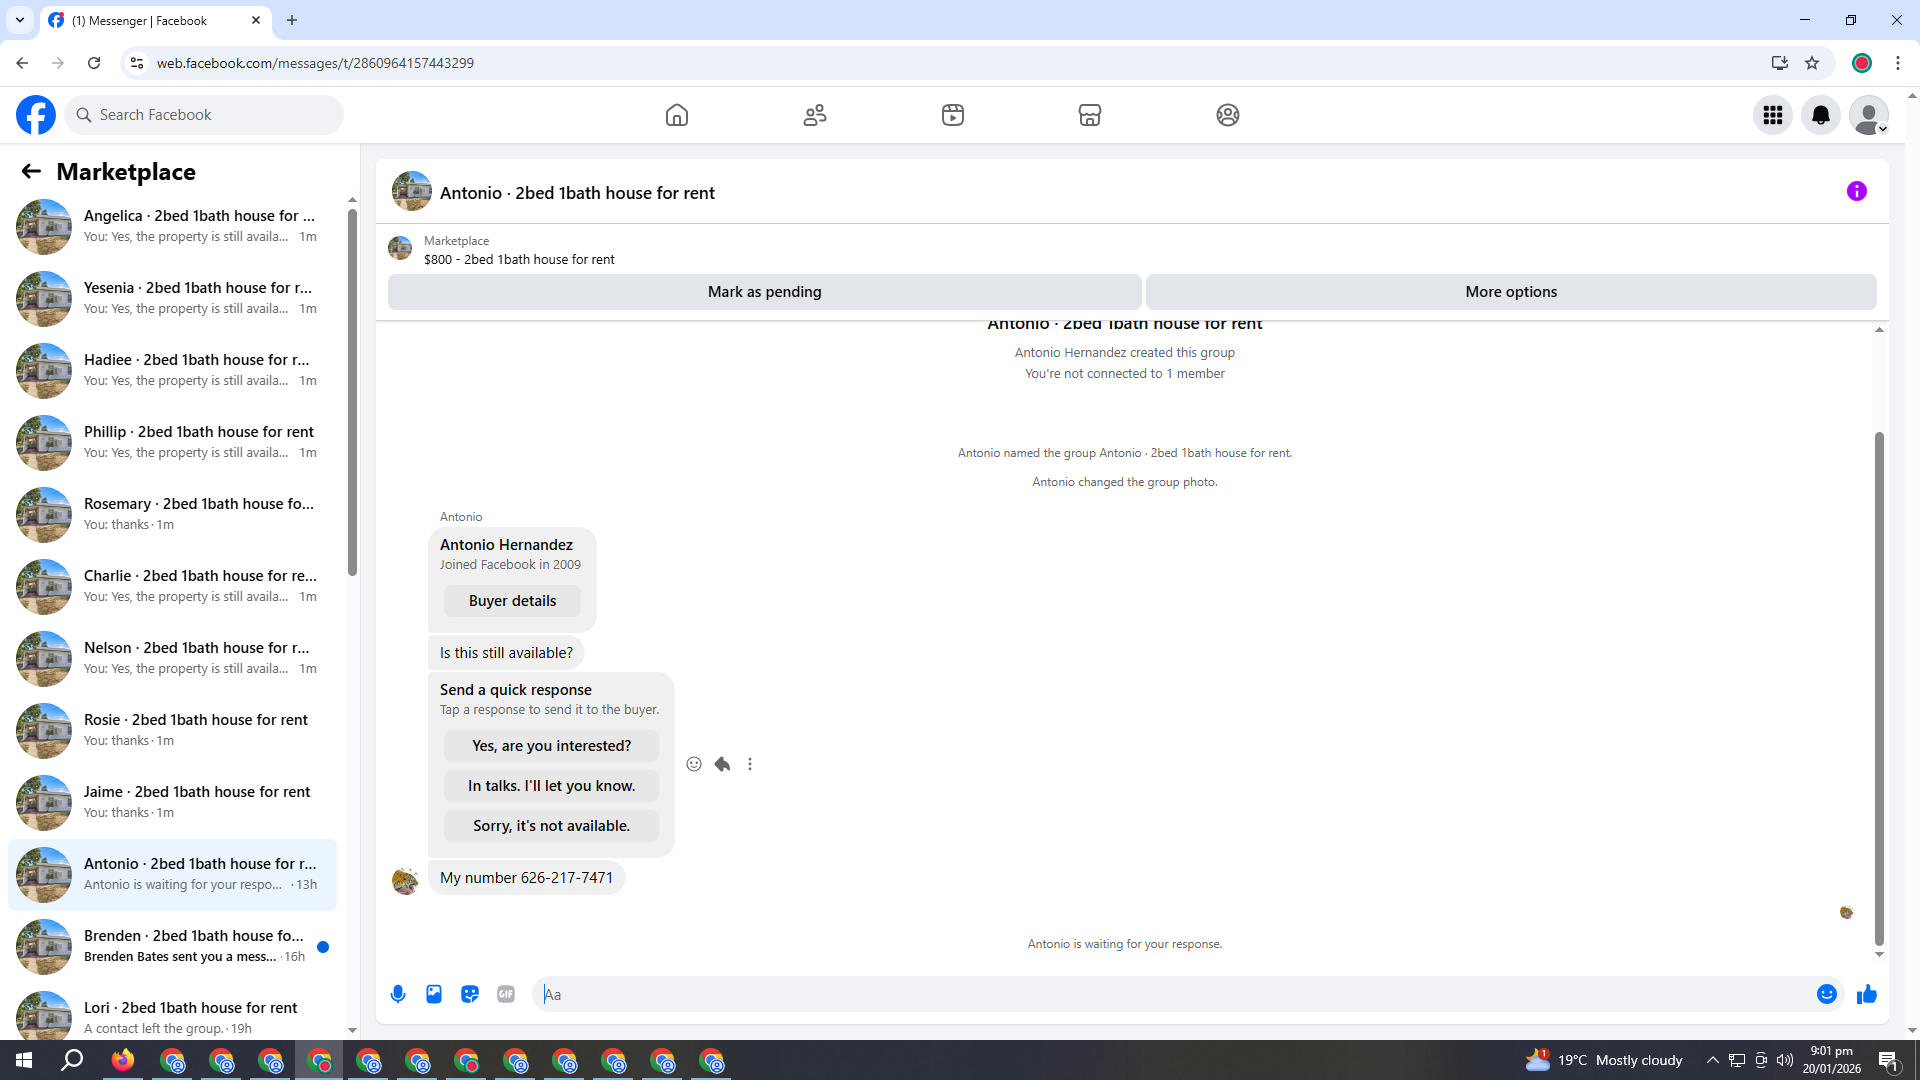Show hidden system tray icons
Screen dimensions: 1920x1080
pos(1713,1060)
